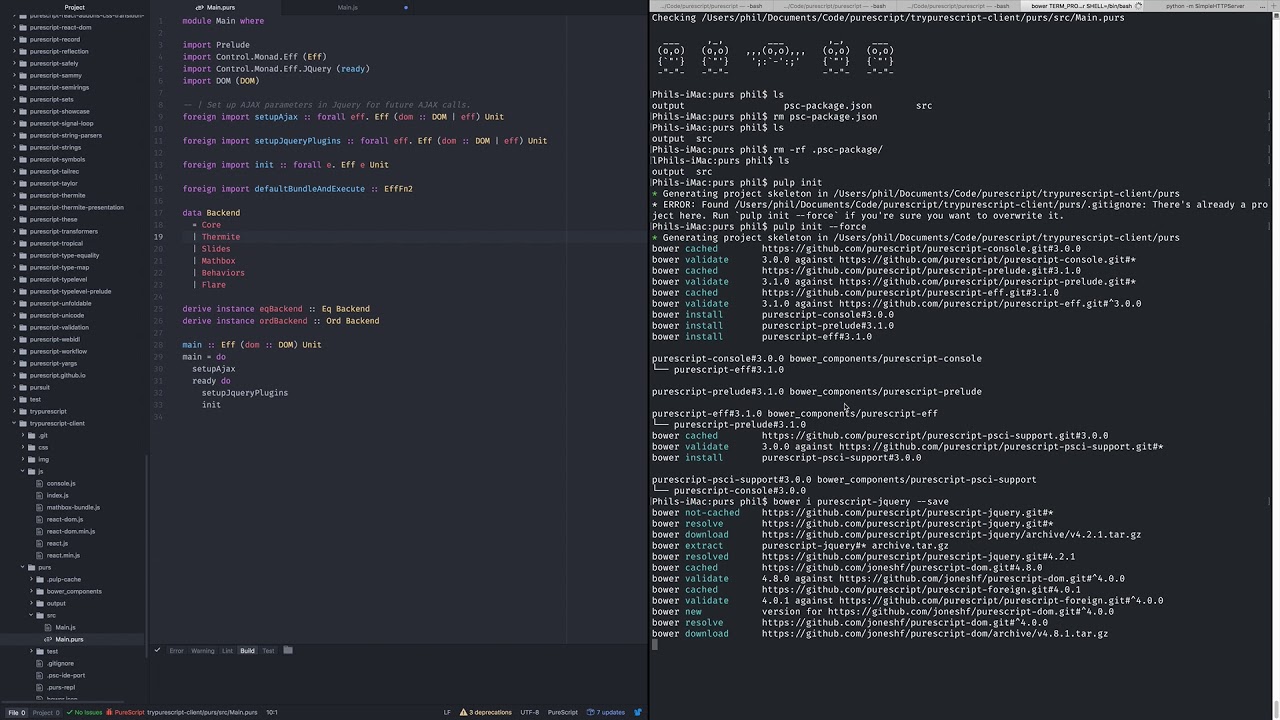Change the LF line ending setting
Viewport: 1280px width, 720px height.
[447, 712]
